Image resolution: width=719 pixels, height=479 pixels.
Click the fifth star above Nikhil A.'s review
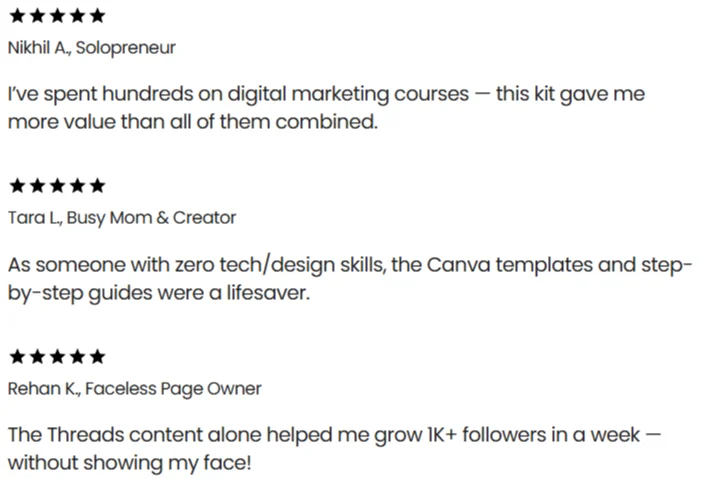[x=96, y=16]
